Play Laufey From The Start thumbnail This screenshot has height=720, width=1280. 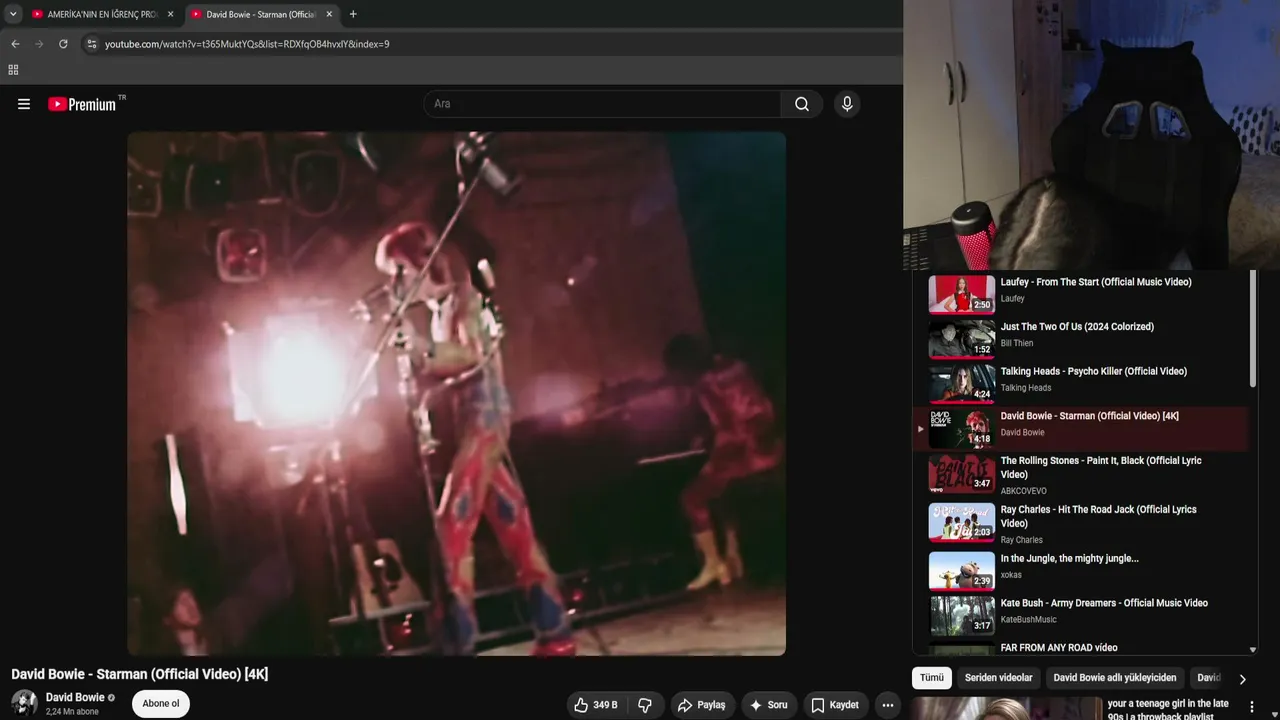pos(962,295)
